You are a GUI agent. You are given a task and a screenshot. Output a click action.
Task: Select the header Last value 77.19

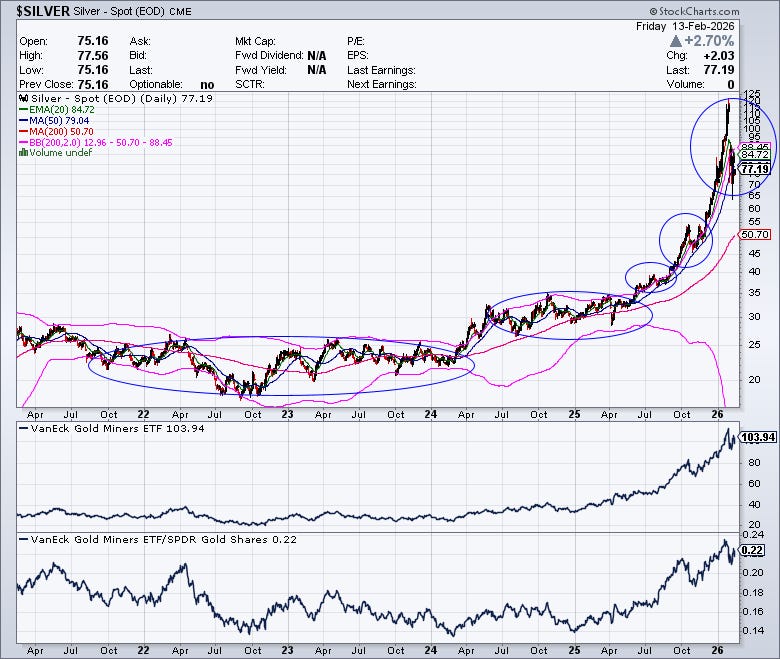[x=719, y=70]
